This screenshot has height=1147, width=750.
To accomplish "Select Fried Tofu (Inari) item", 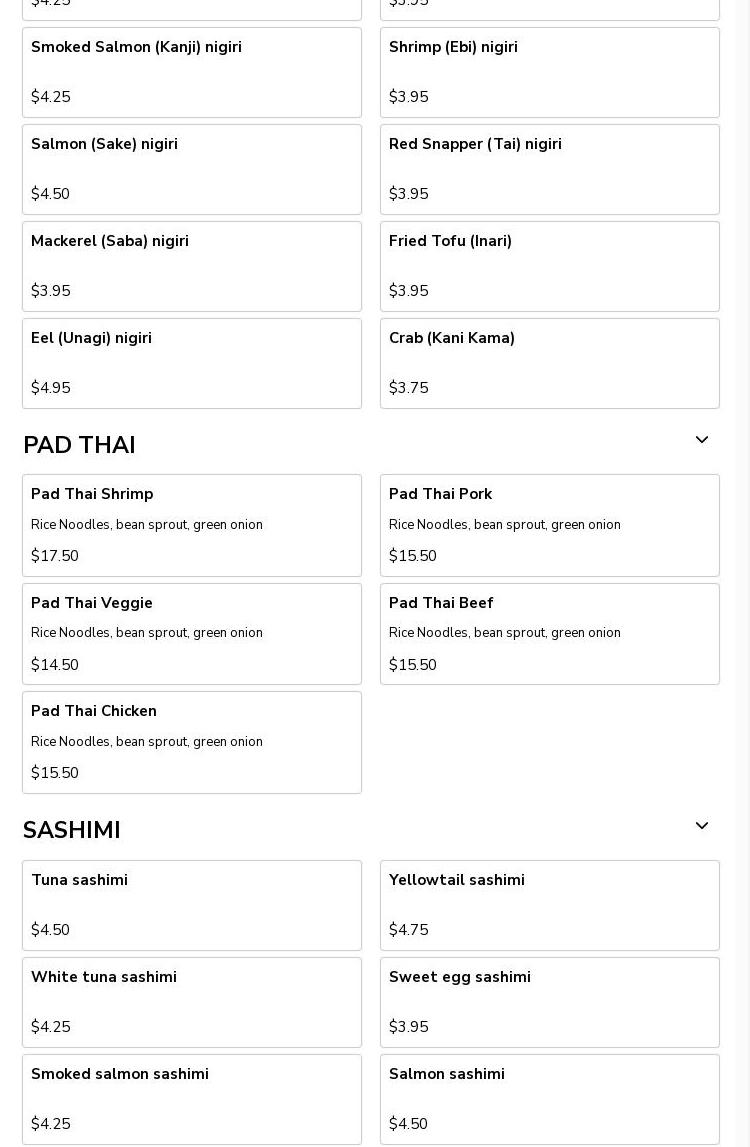I will pos(549,266).
